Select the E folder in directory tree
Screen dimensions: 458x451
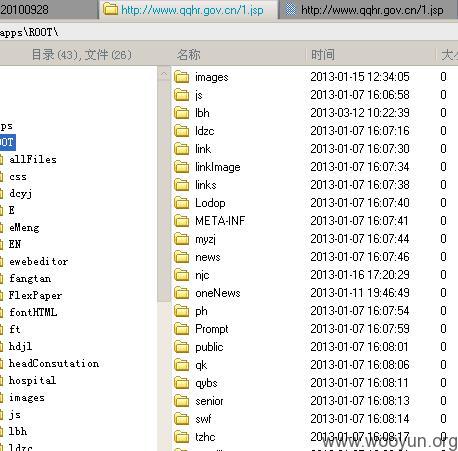[x=12, y=210]
